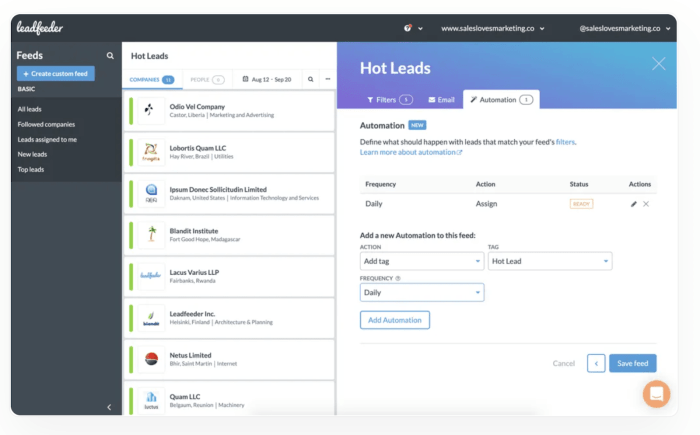Viewport: 700px width, 435px height.
Task: Click the Save feed button
Action: pyautogui.click(x=633, y=363)
